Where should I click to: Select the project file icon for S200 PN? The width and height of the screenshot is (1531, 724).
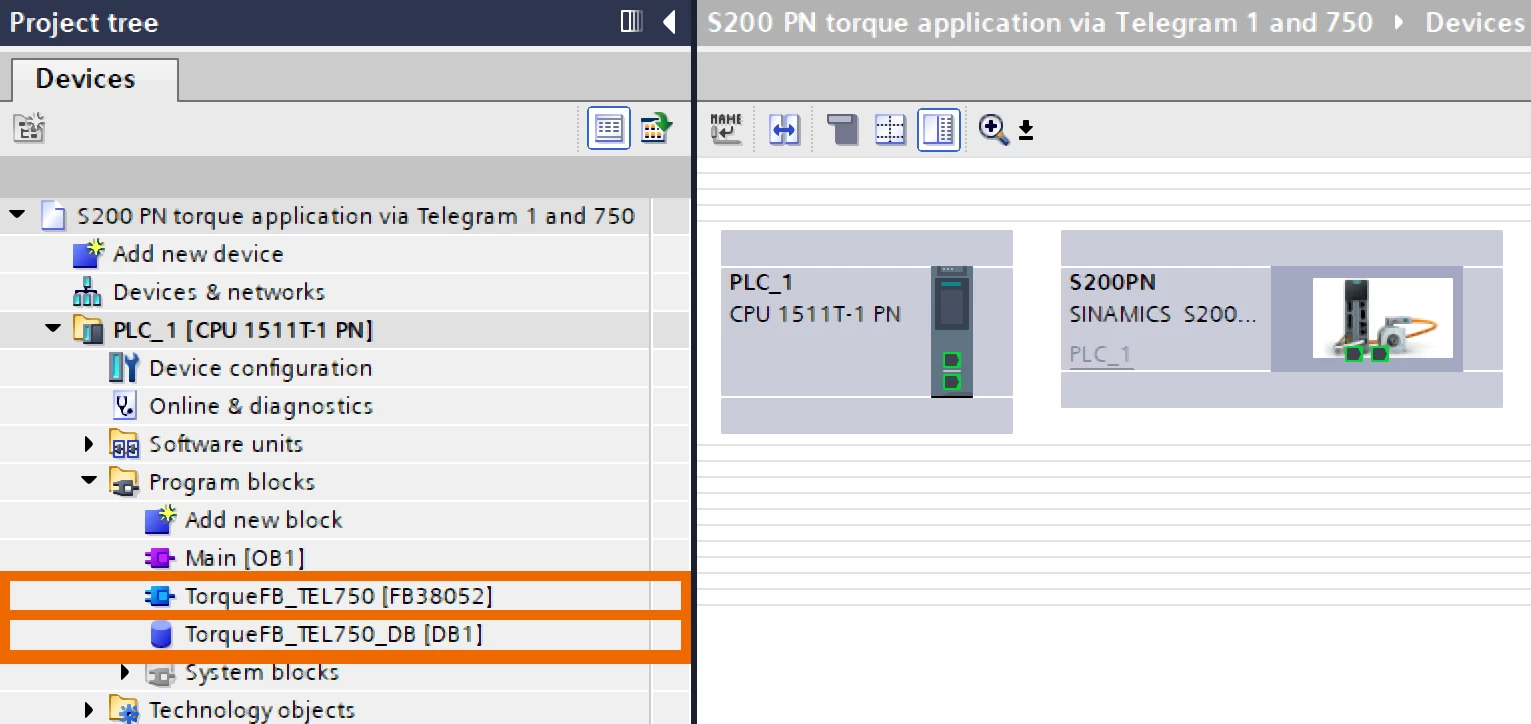[52, 216]
